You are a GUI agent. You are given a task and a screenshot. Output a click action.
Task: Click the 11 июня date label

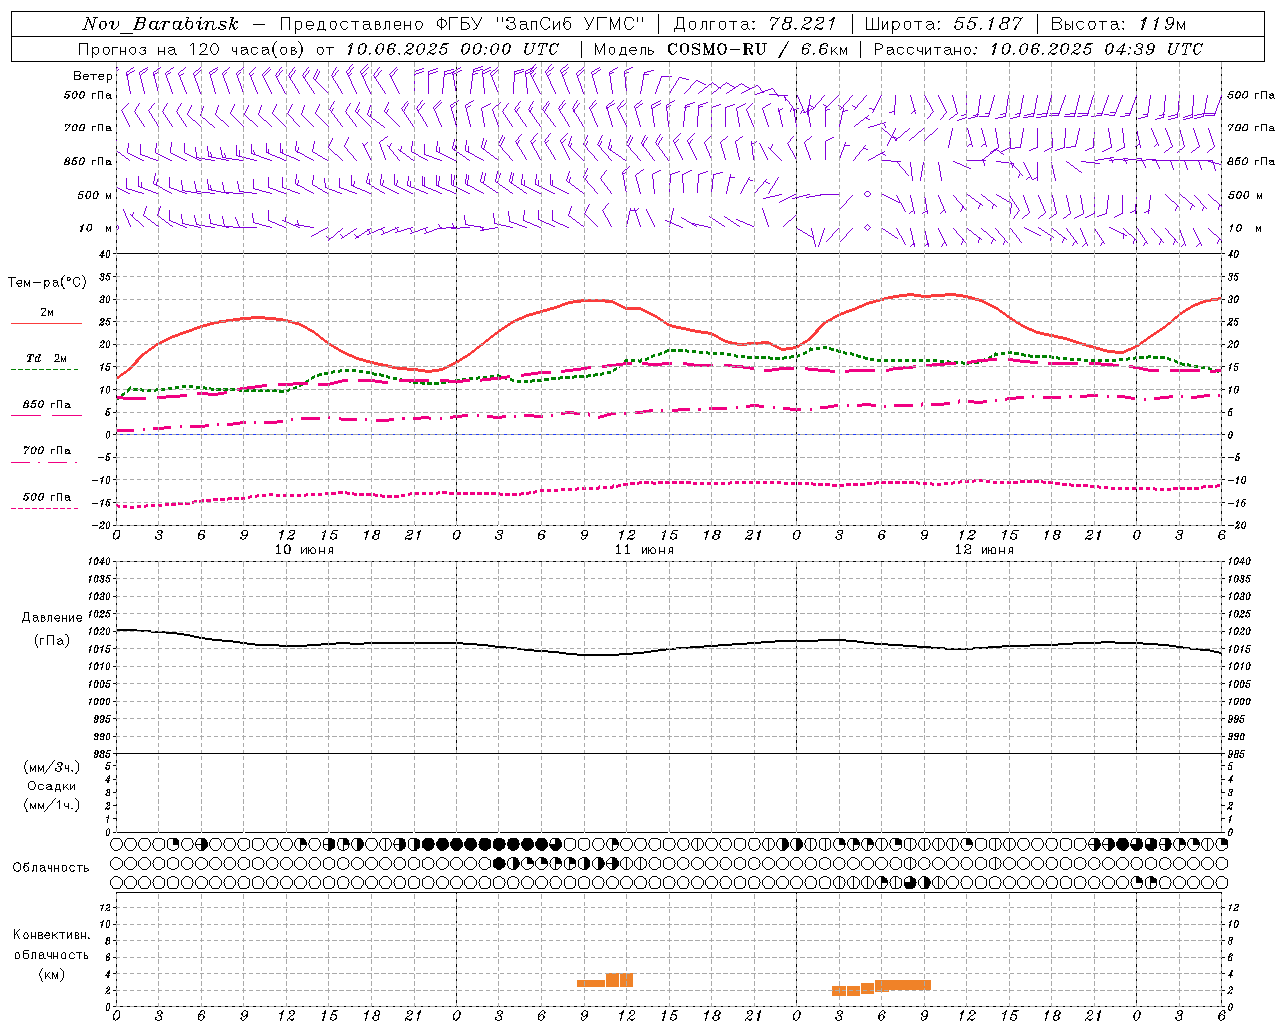coord(644,550)
